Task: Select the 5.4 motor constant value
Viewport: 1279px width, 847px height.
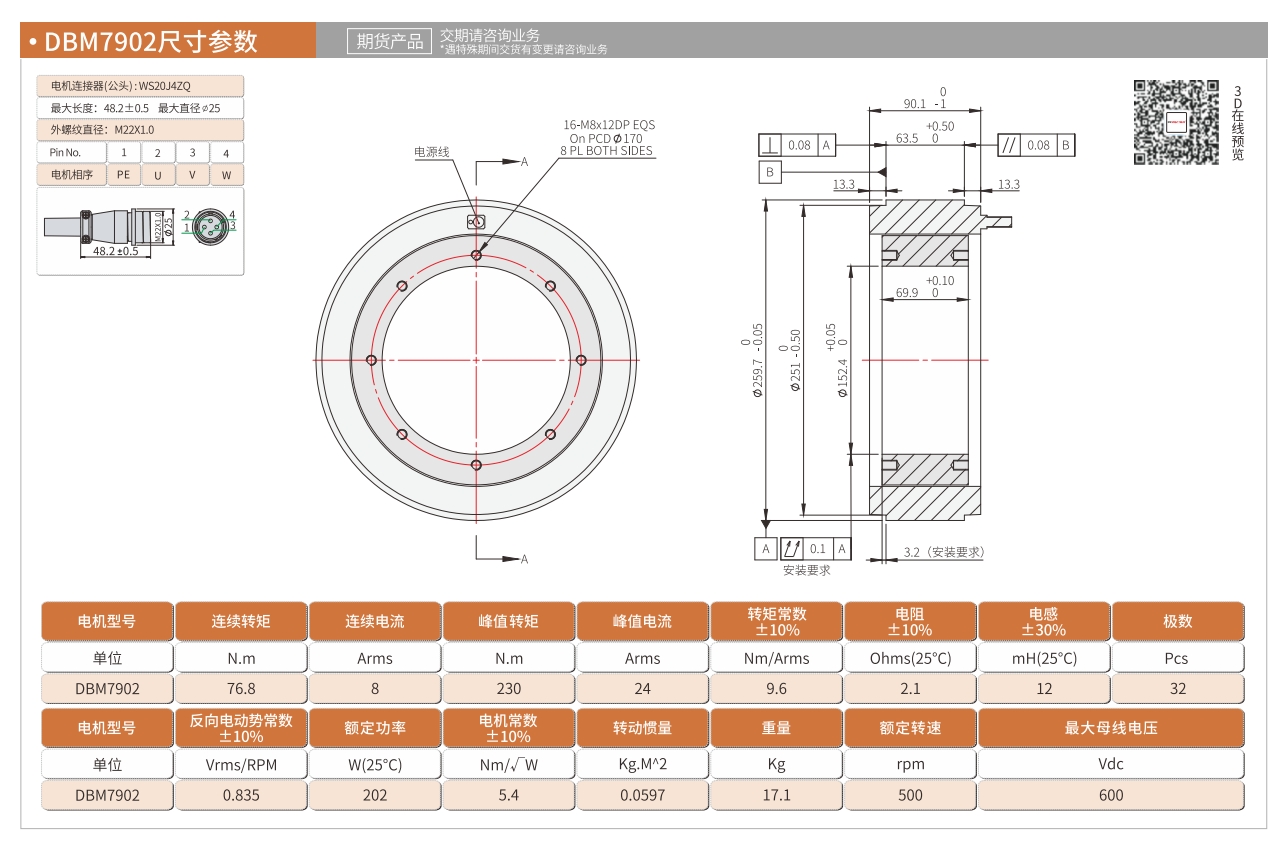Action: [x=509, y=795]
